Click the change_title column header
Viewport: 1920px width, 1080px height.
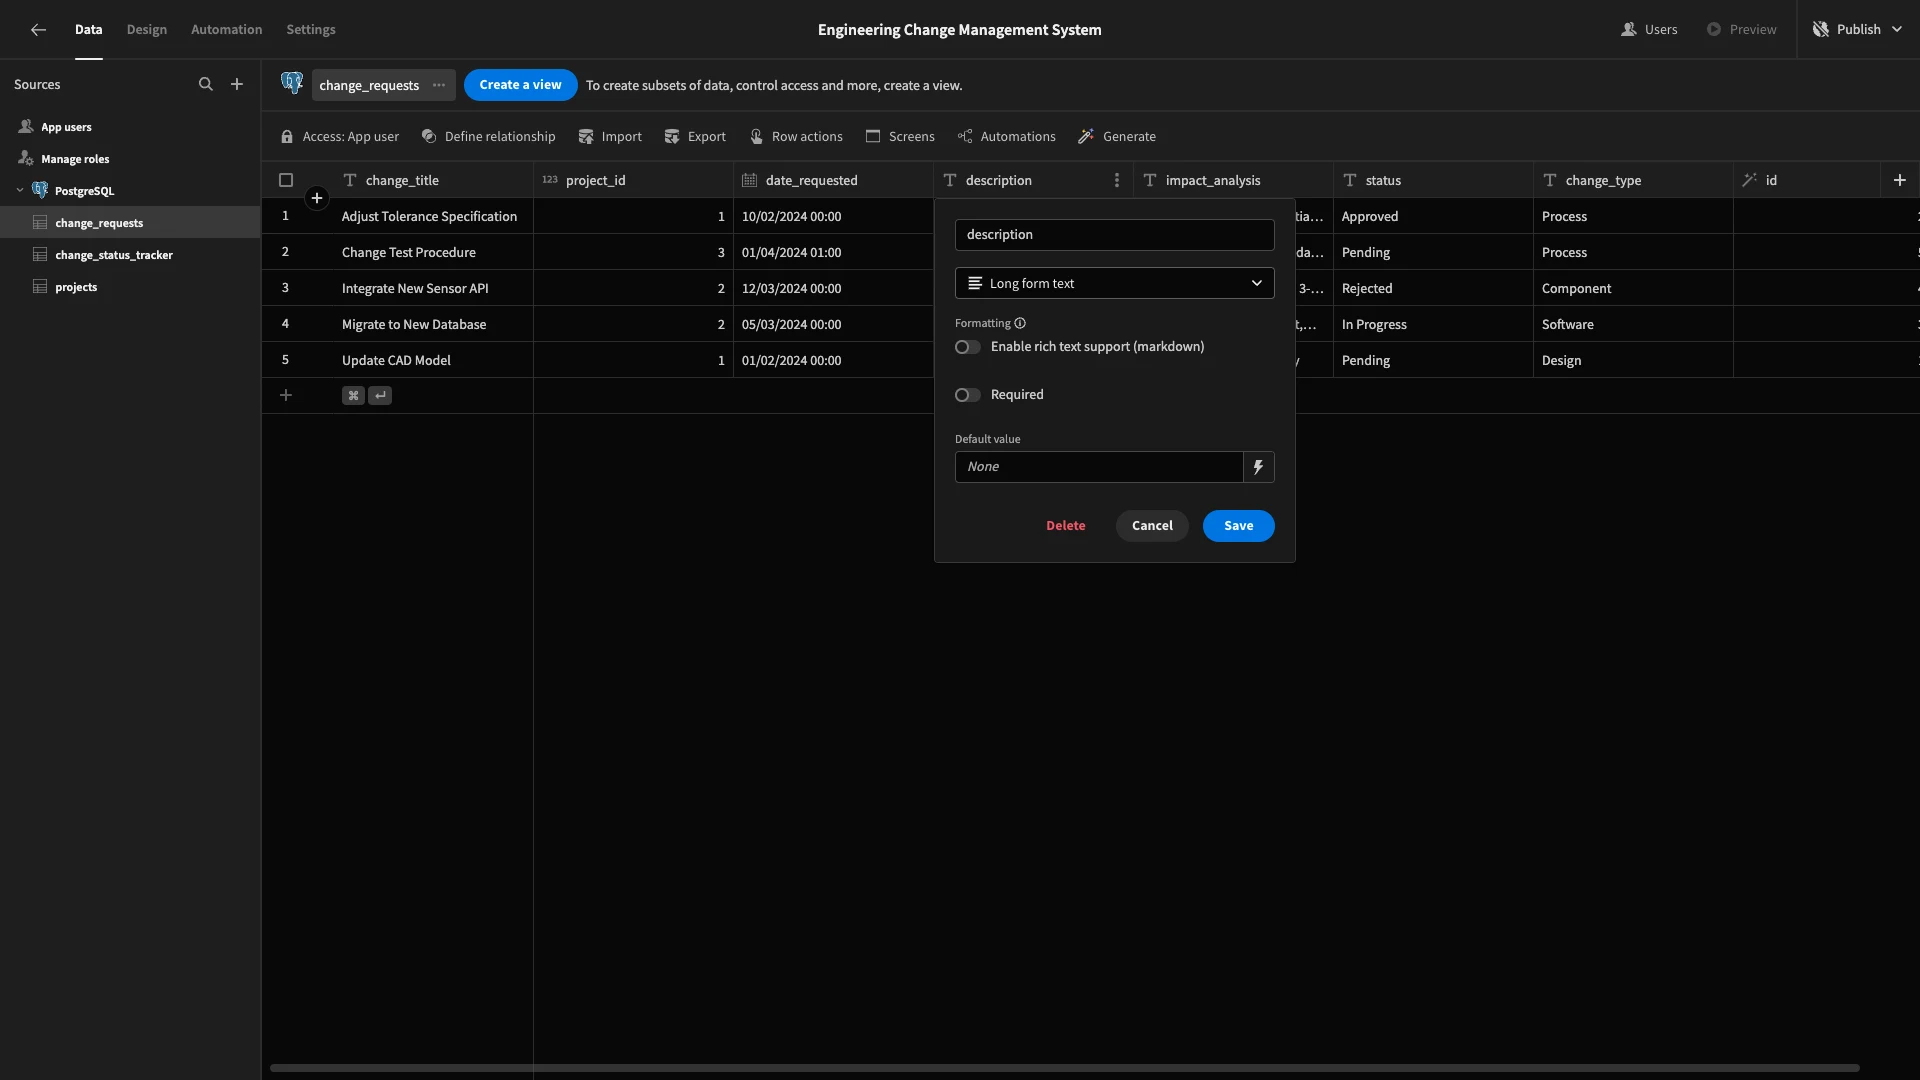pyautogui.click(x=433, y=181)
